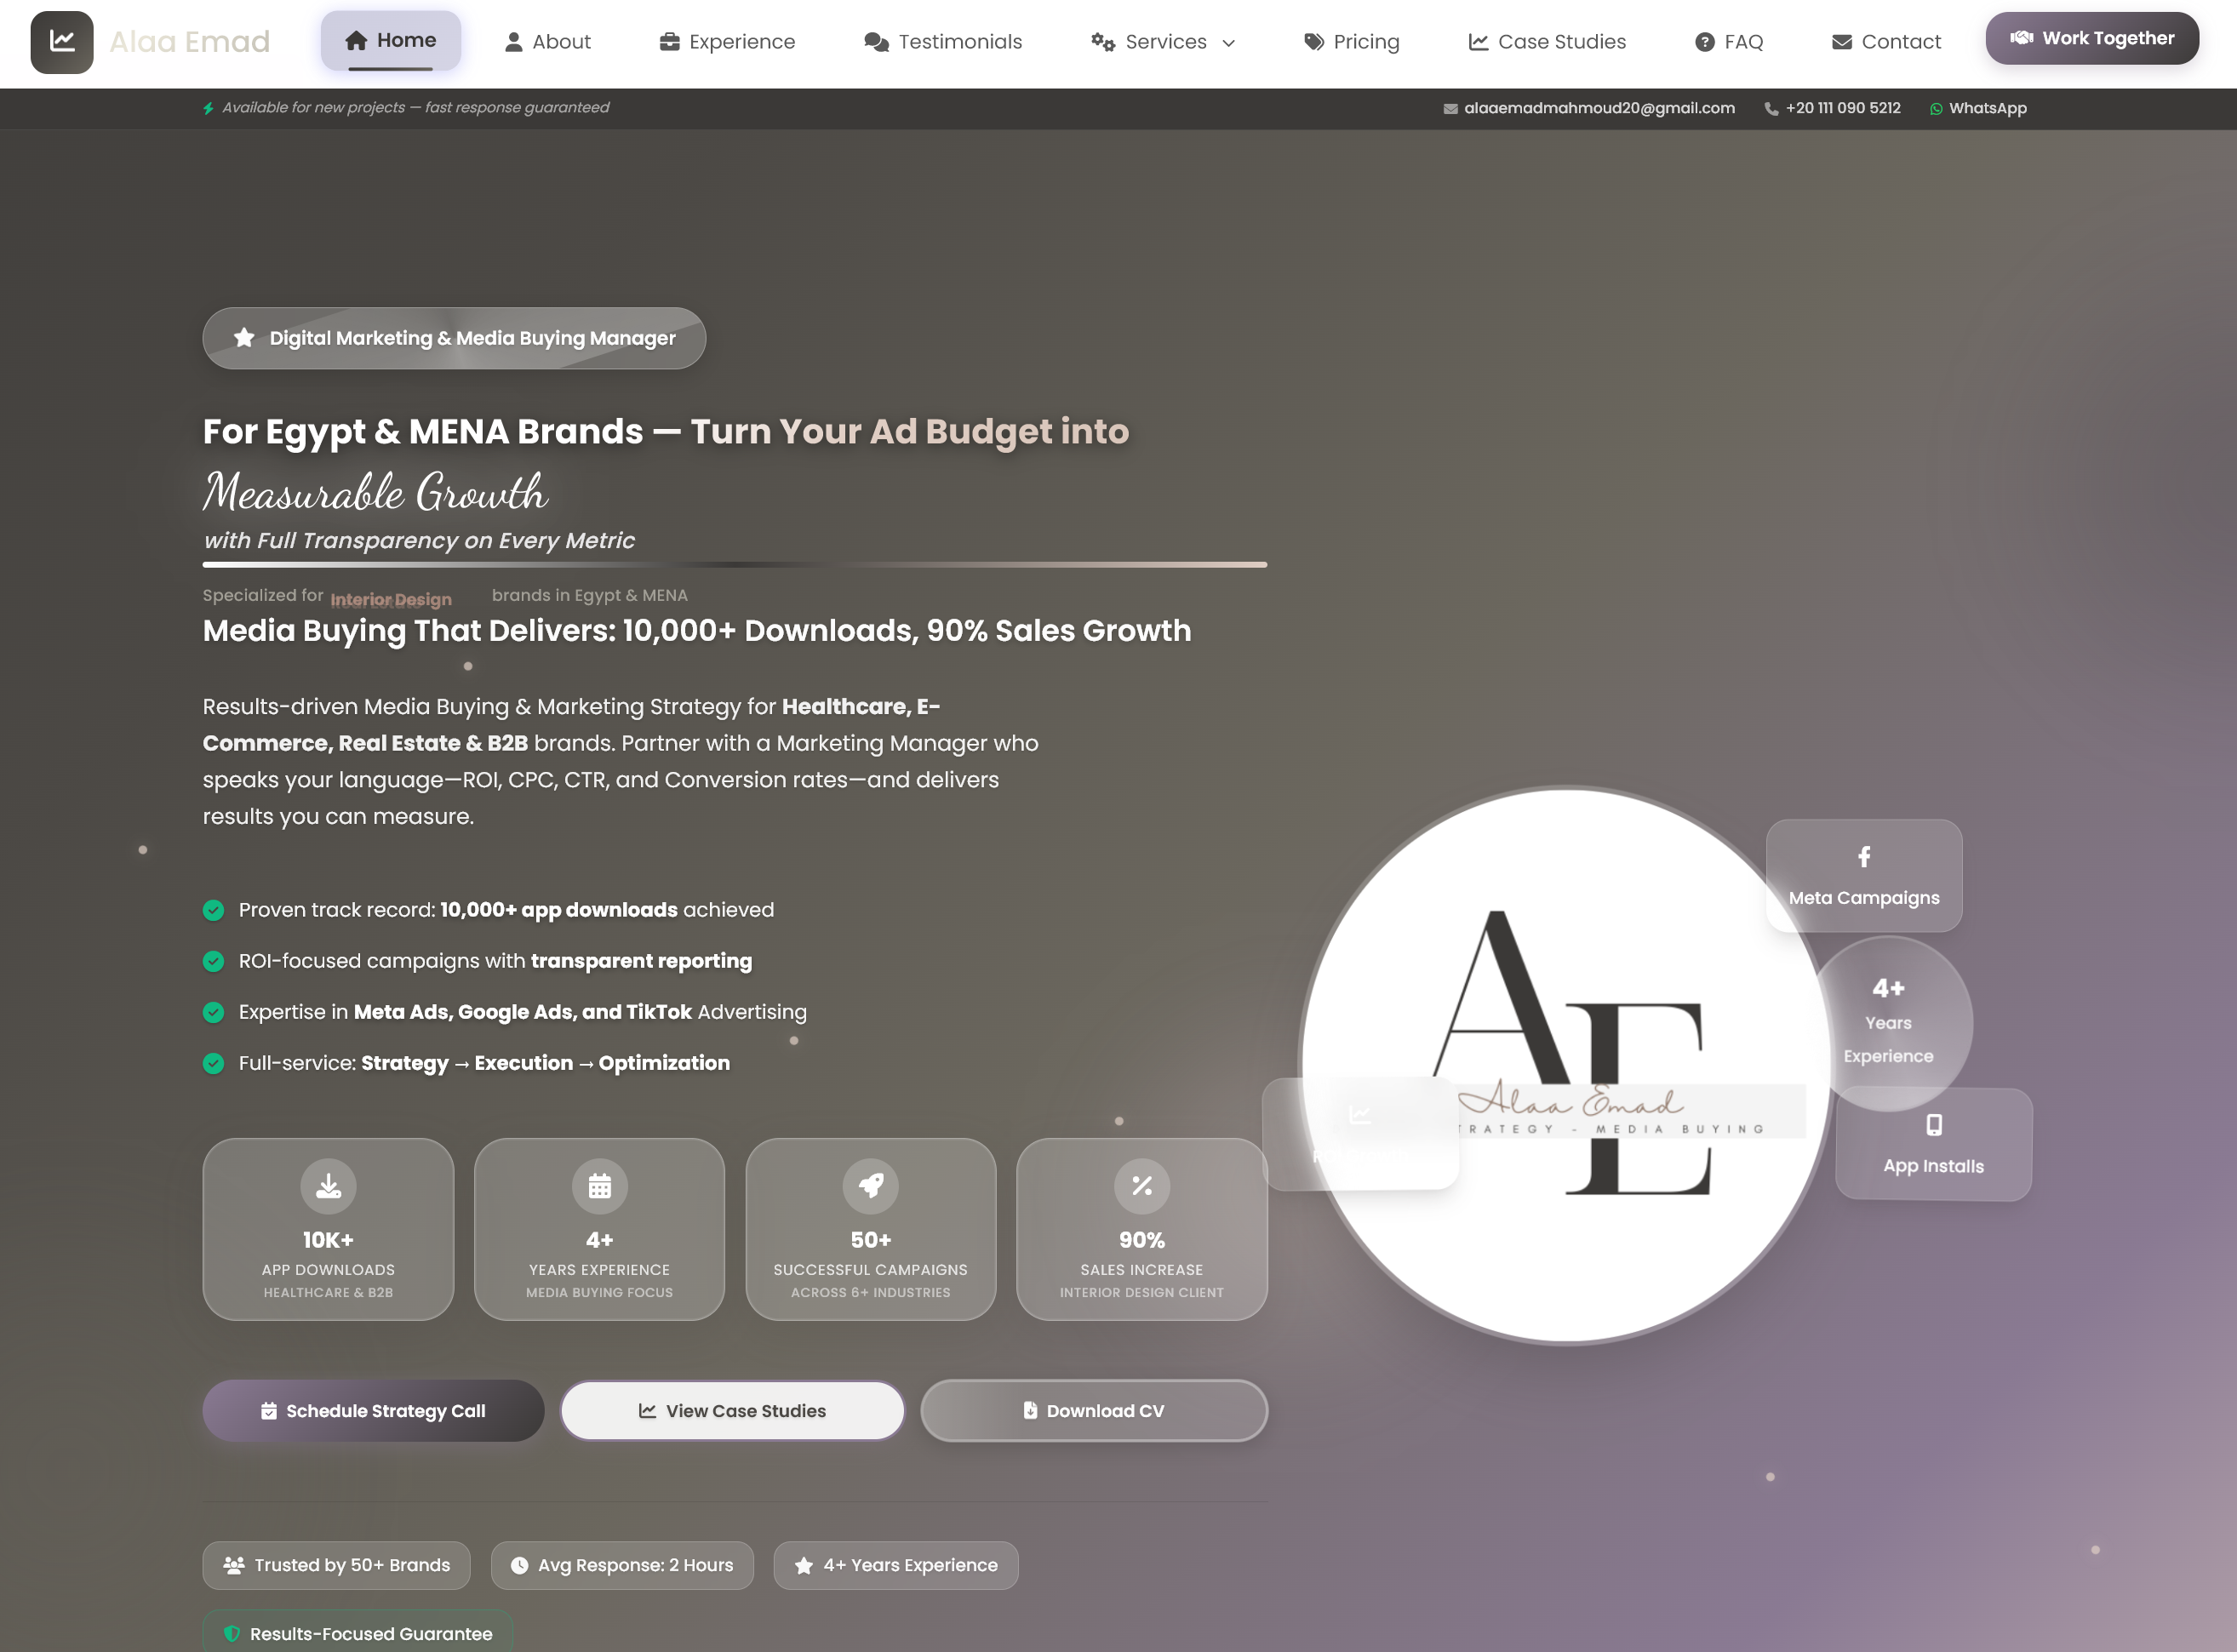The width and height of the screenshot is (2237, 1652).
Task: Open the About nav item
Action: click(547, 42)
